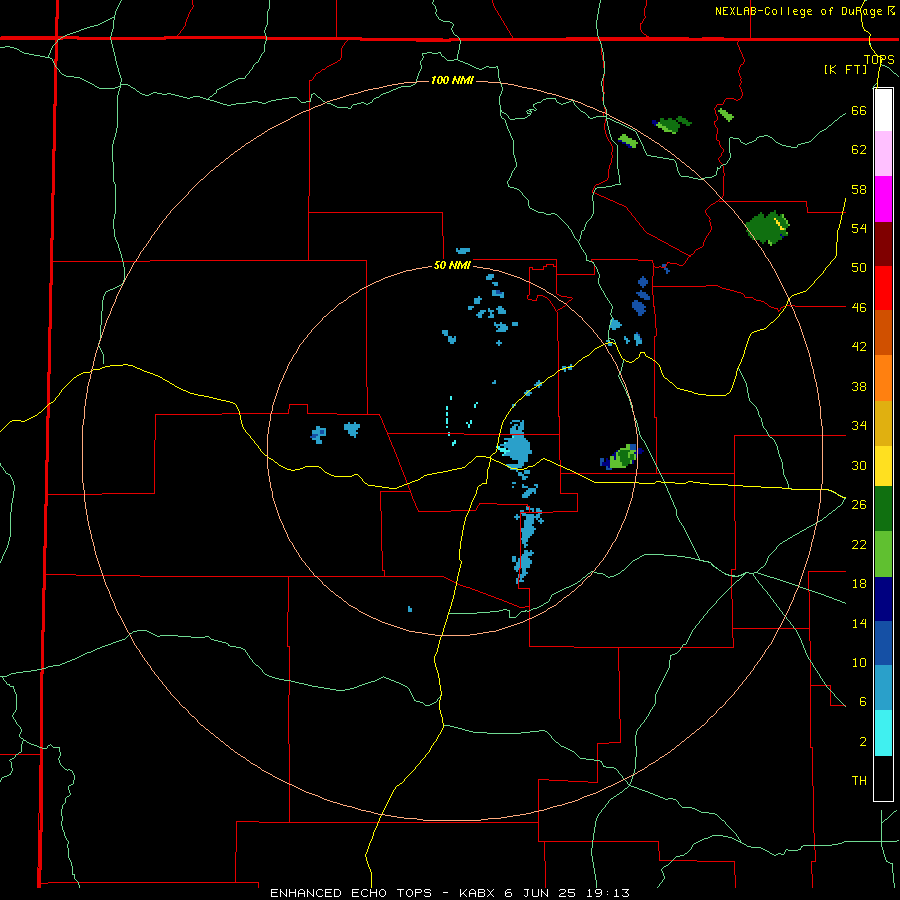Select the black TH threshold legend segment
900x900 pixels.
click(883, 778)
